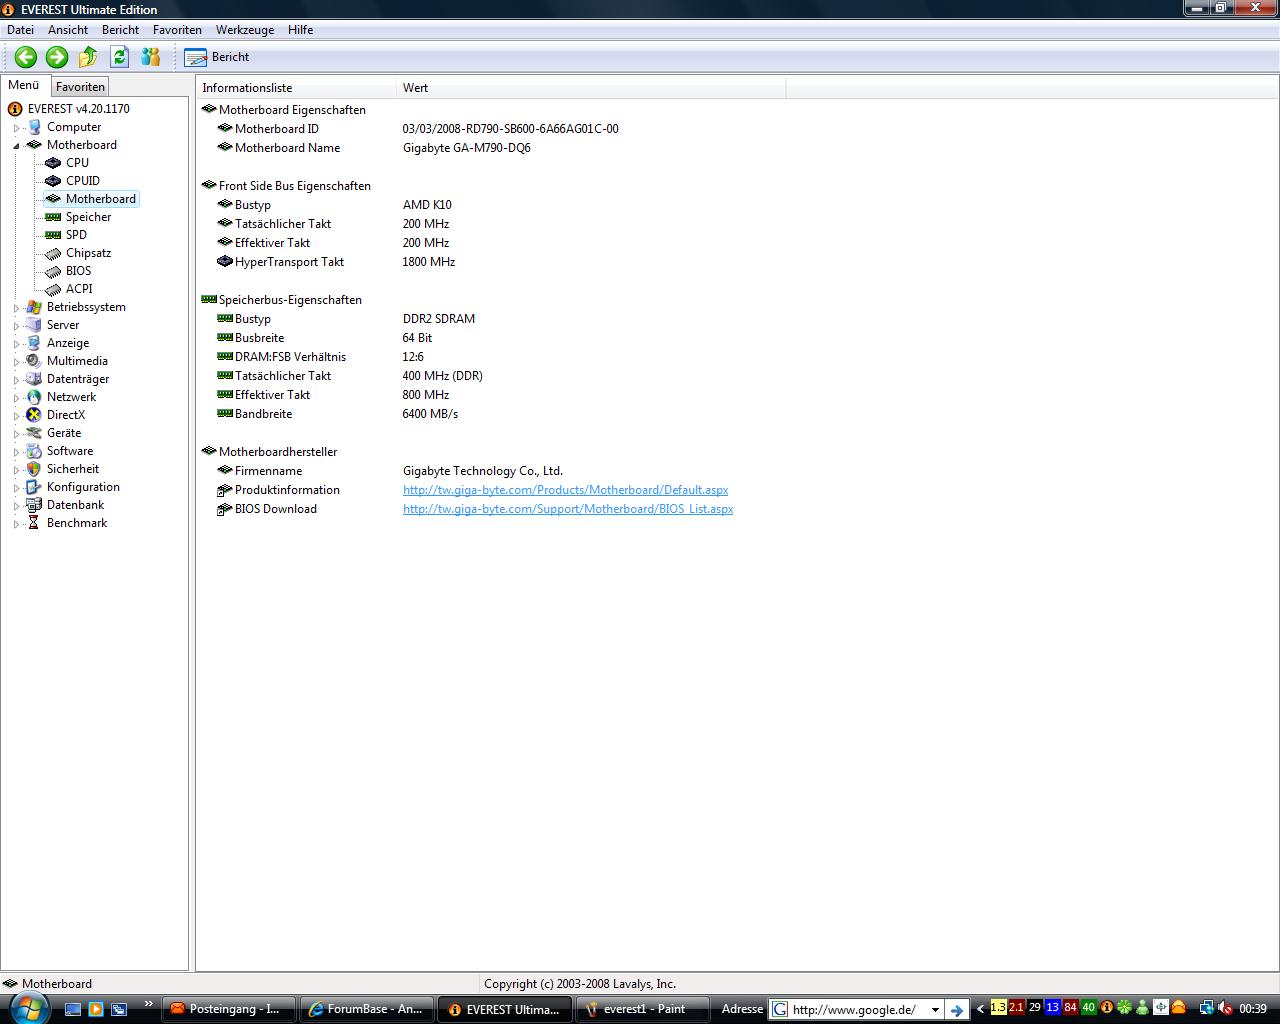Open the BIOS Download giga-byte link
The image size is (1280, 1024).
(x=568, y=509)
